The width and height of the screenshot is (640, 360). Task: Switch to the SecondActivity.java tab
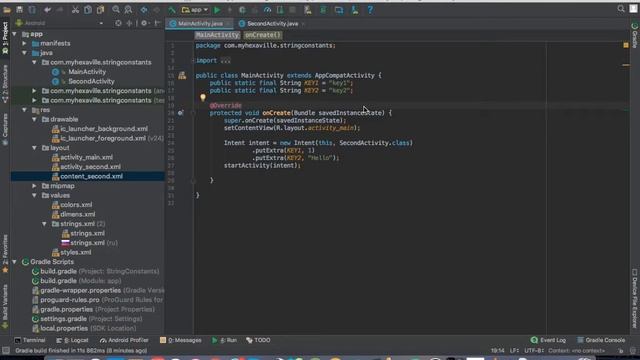pyautogui.click(x=272, y=24)
